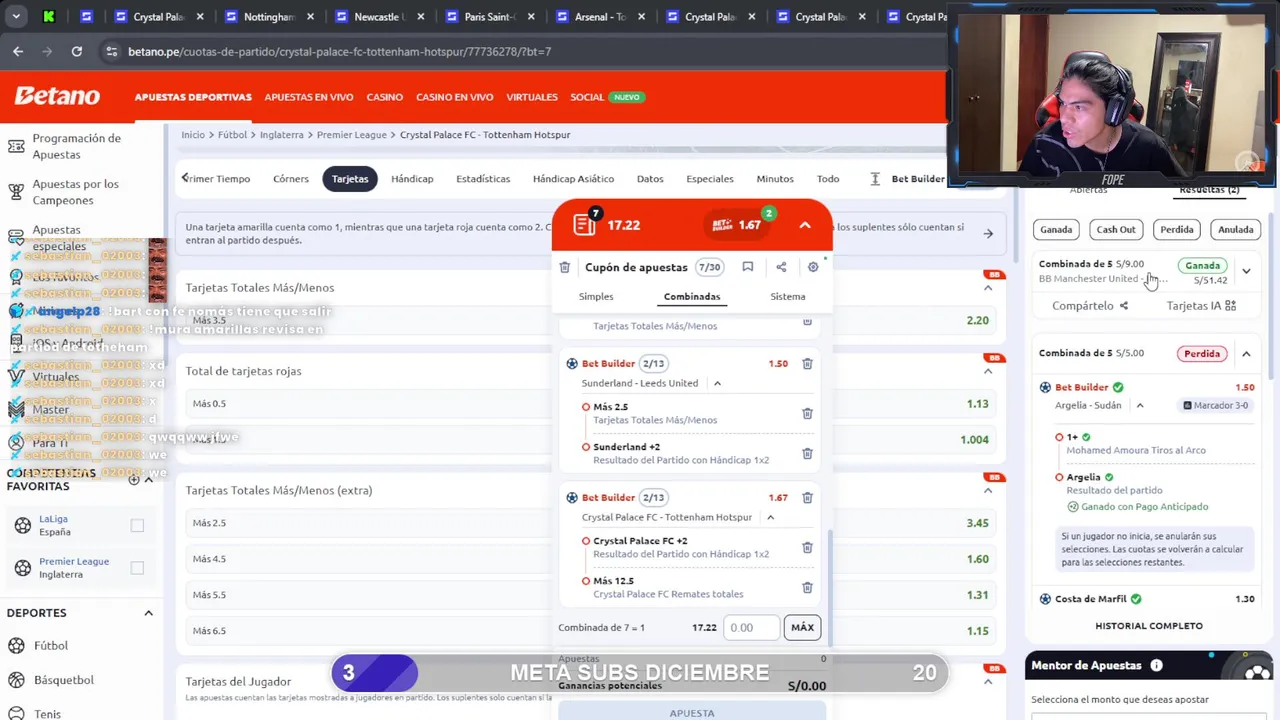The height and width of the screenshot is (720, 1280).
Task: Click the APUESTA place bet button
Action: (x=692, y=711)
